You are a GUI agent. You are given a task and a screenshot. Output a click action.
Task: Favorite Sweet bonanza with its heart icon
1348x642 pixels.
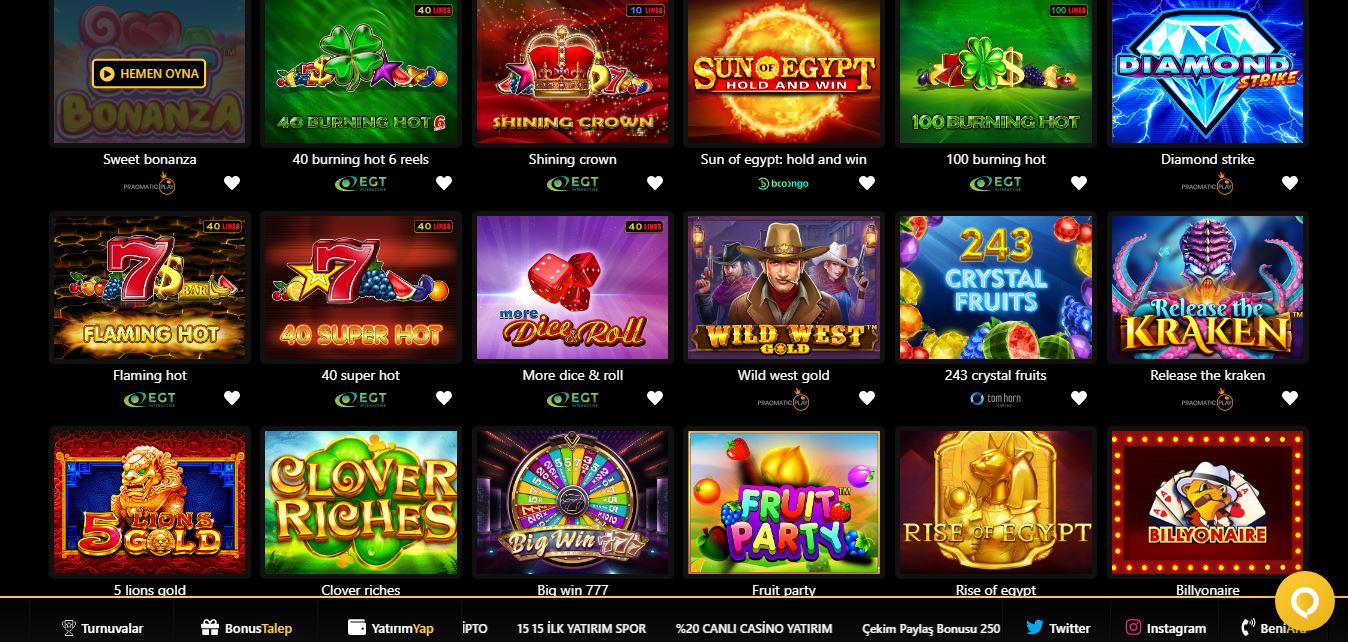[x=232, y=183]
